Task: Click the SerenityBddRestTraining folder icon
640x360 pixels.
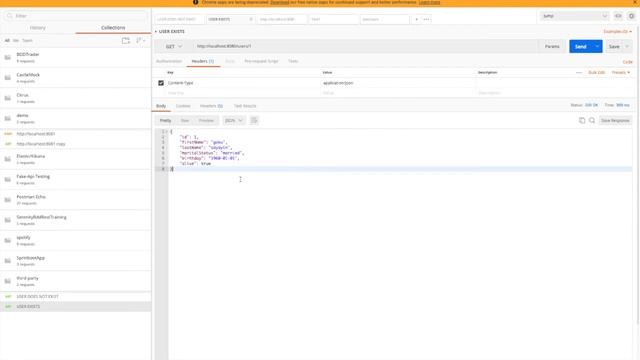Action: coord(8,220)
